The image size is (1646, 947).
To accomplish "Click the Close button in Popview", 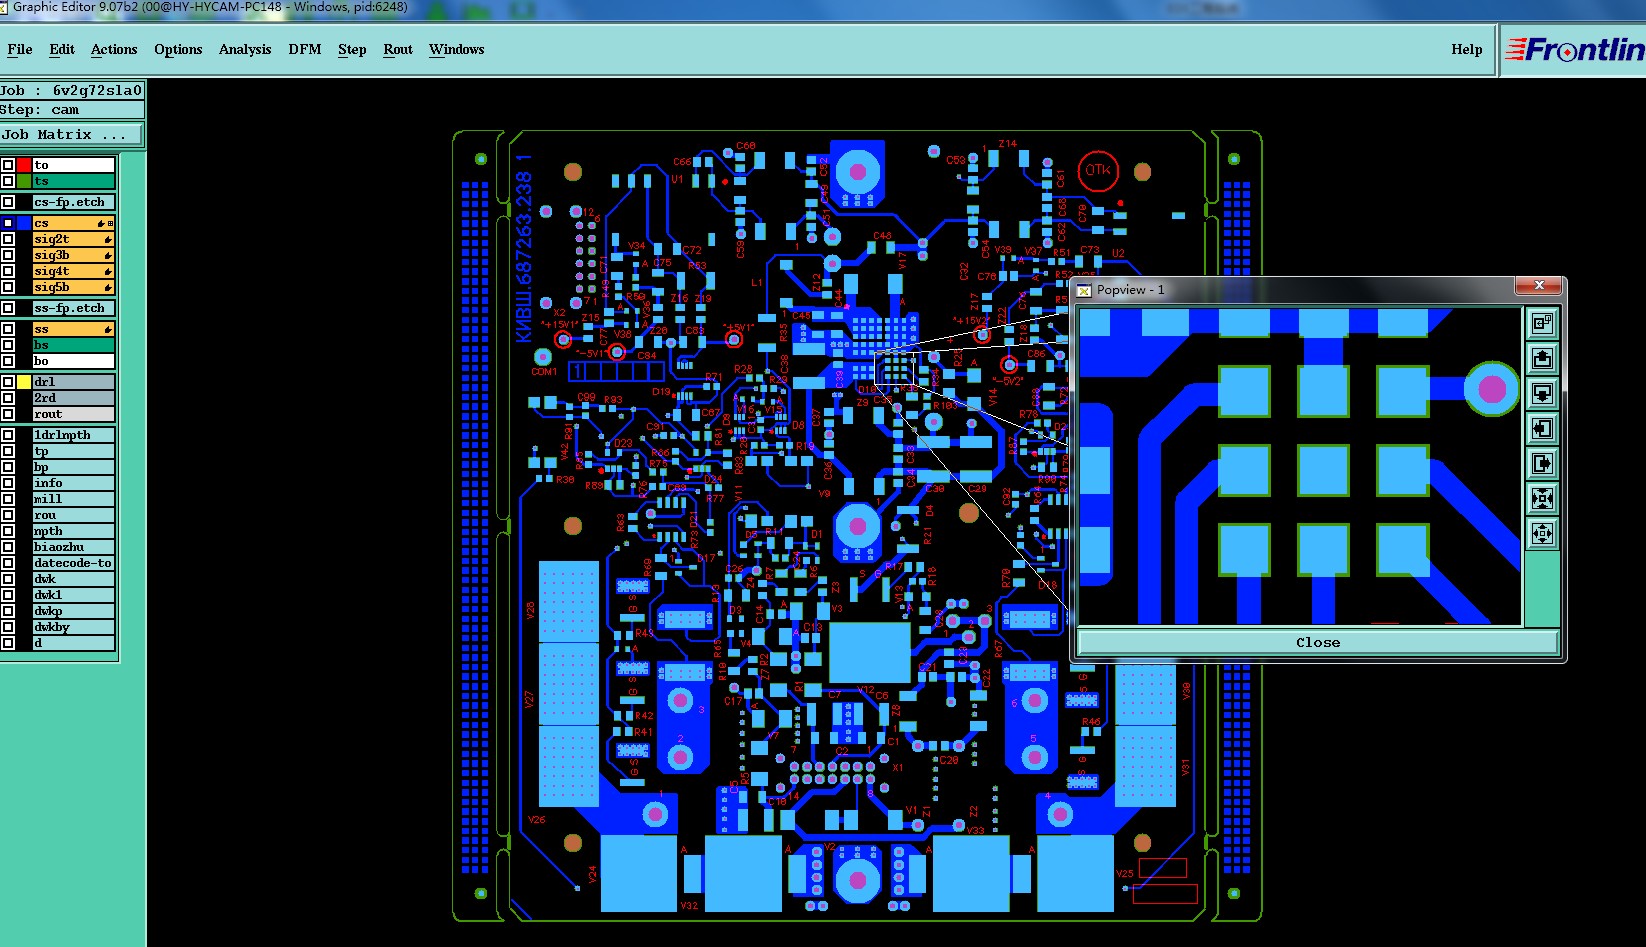I will [x=1318, y=642].
